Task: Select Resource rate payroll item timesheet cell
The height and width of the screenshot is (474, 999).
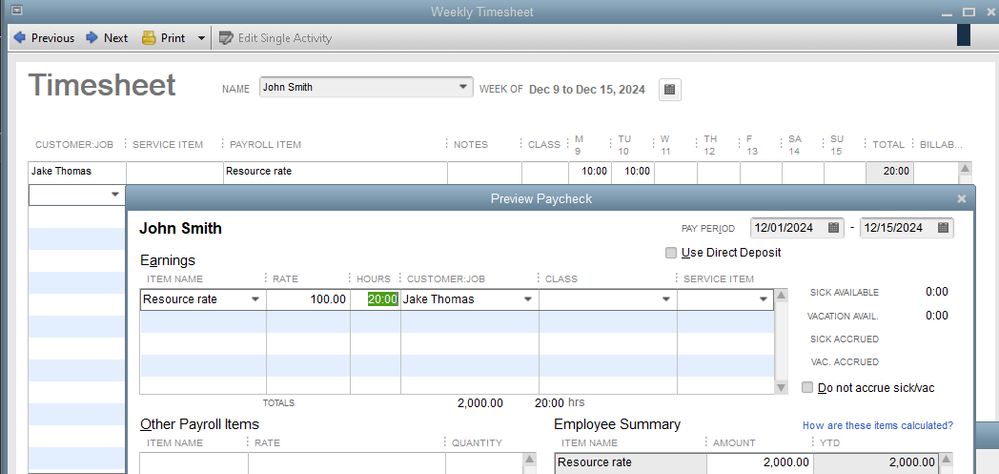Action: (x=335, y=171)
